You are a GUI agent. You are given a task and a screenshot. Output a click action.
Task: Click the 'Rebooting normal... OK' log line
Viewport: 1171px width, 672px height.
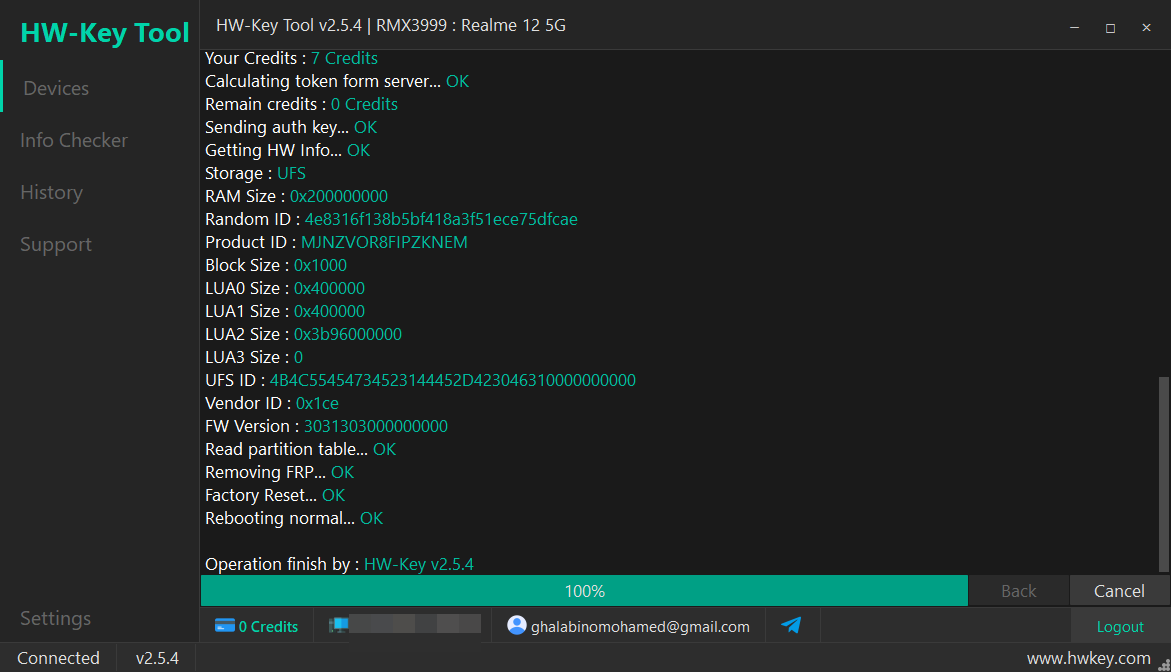click(x=293, y=518)
